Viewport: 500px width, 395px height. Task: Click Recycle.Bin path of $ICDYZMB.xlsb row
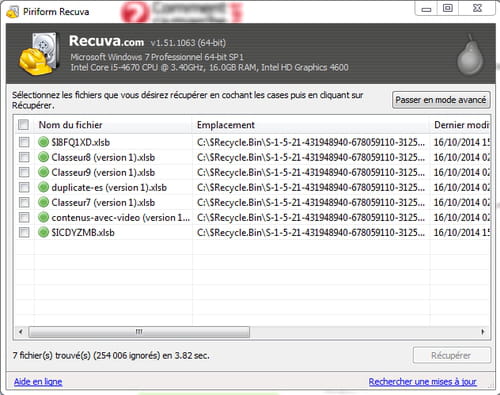coord(311,232)
